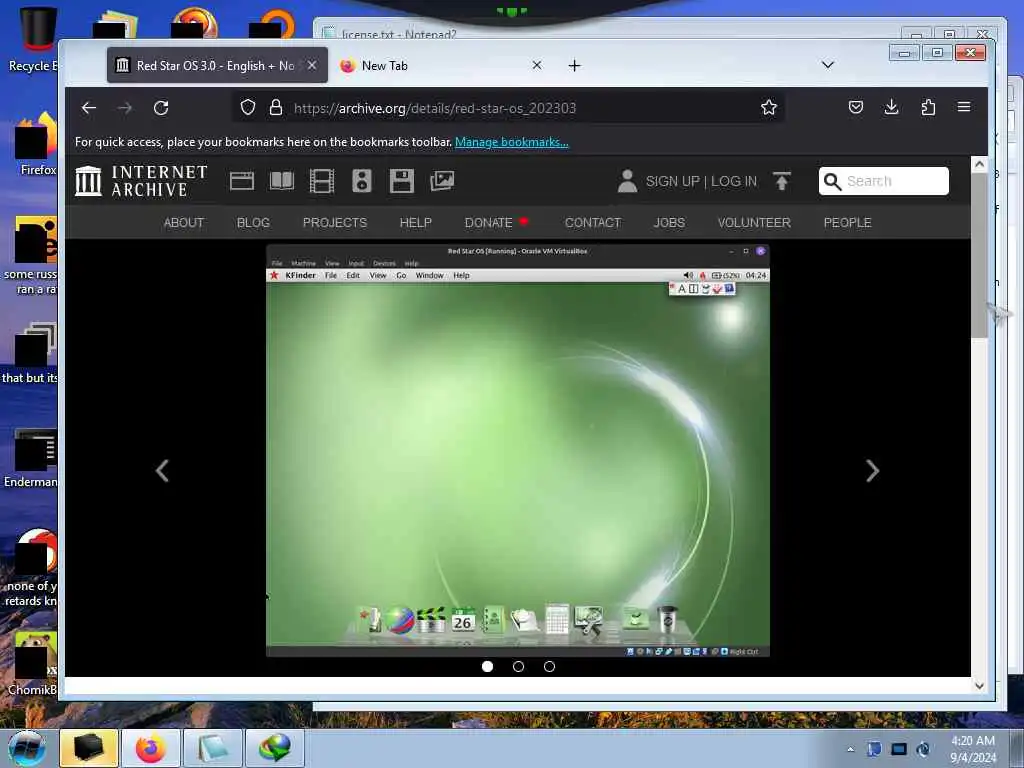This screenshot has height=768, width=1024.
Task: Focus the archive Search field
Action: 884,181
